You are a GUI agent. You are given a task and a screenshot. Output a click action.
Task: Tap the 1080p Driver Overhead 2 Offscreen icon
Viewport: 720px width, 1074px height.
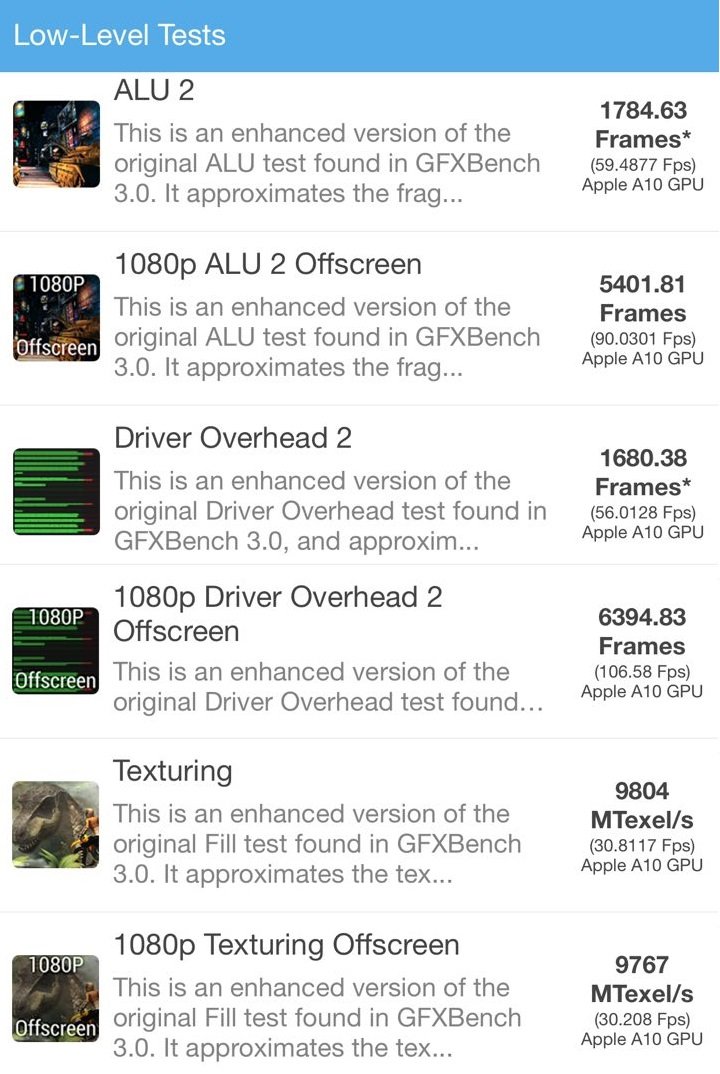point(55,651)
